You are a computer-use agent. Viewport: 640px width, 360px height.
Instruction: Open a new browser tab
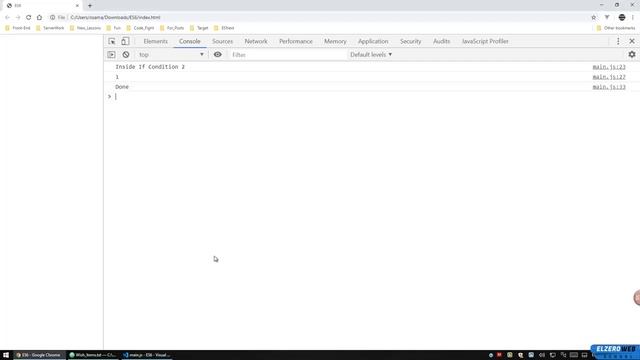[x=90, y=6]
